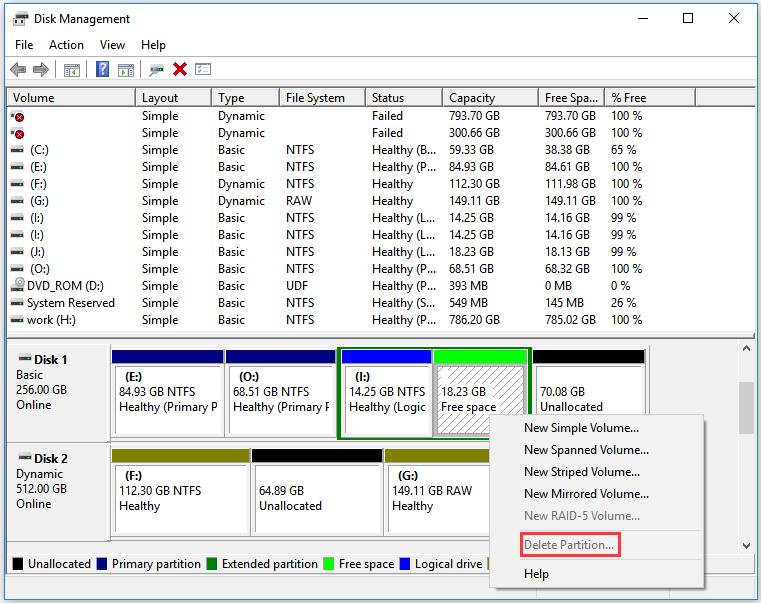Click the Connect/Rescan disk toolbar icon
The image size is (761, 603).
[x=156, y=70]
